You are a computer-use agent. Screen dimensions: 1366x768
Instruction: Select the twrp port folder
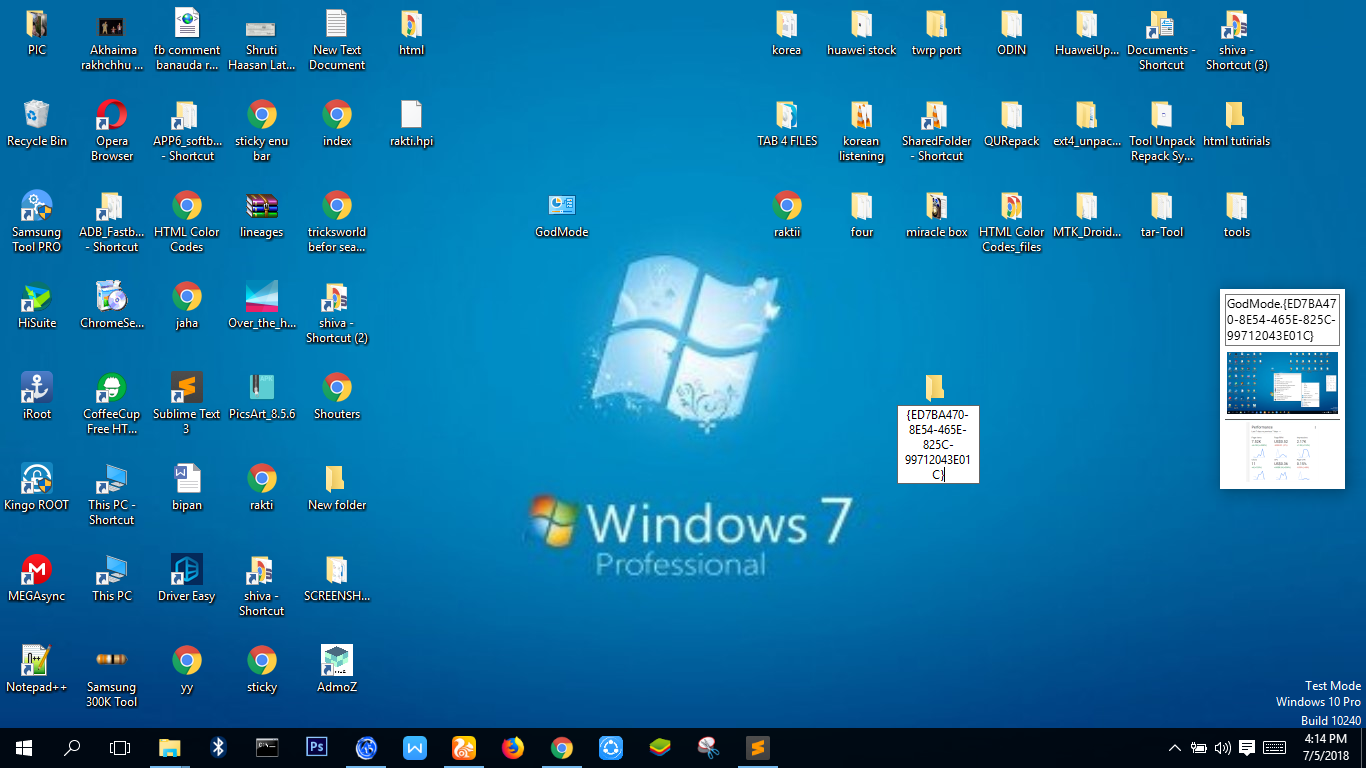(x=937, y=33)
